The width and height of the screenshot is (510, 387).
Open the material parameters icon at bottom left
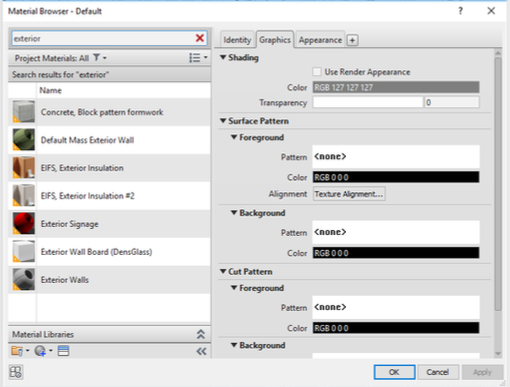click(16, 372)
